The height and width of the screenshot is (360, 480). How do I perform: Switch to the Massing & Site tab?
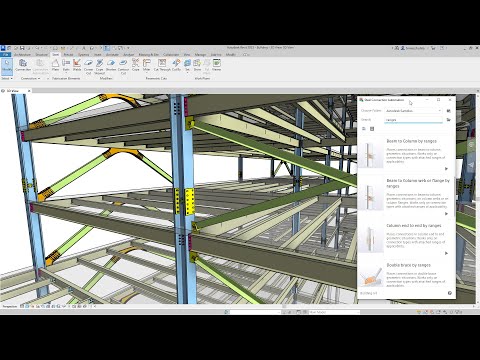click(x=149, y=54)
